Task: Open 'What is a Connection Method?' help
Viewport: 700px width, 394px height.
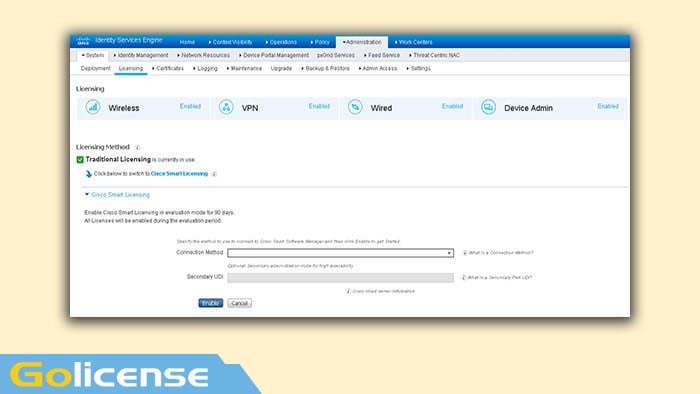Action: click(x=501, y=253)
